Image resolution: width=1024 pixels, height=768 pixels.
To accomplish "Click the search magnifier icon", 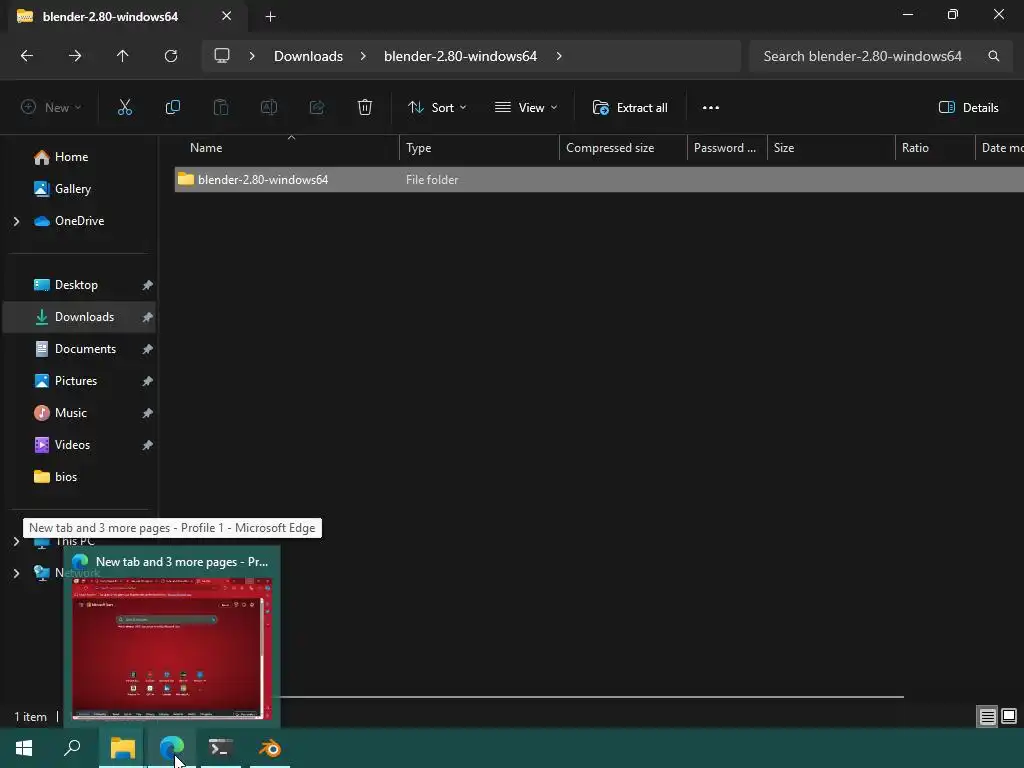I will [994, 56].
